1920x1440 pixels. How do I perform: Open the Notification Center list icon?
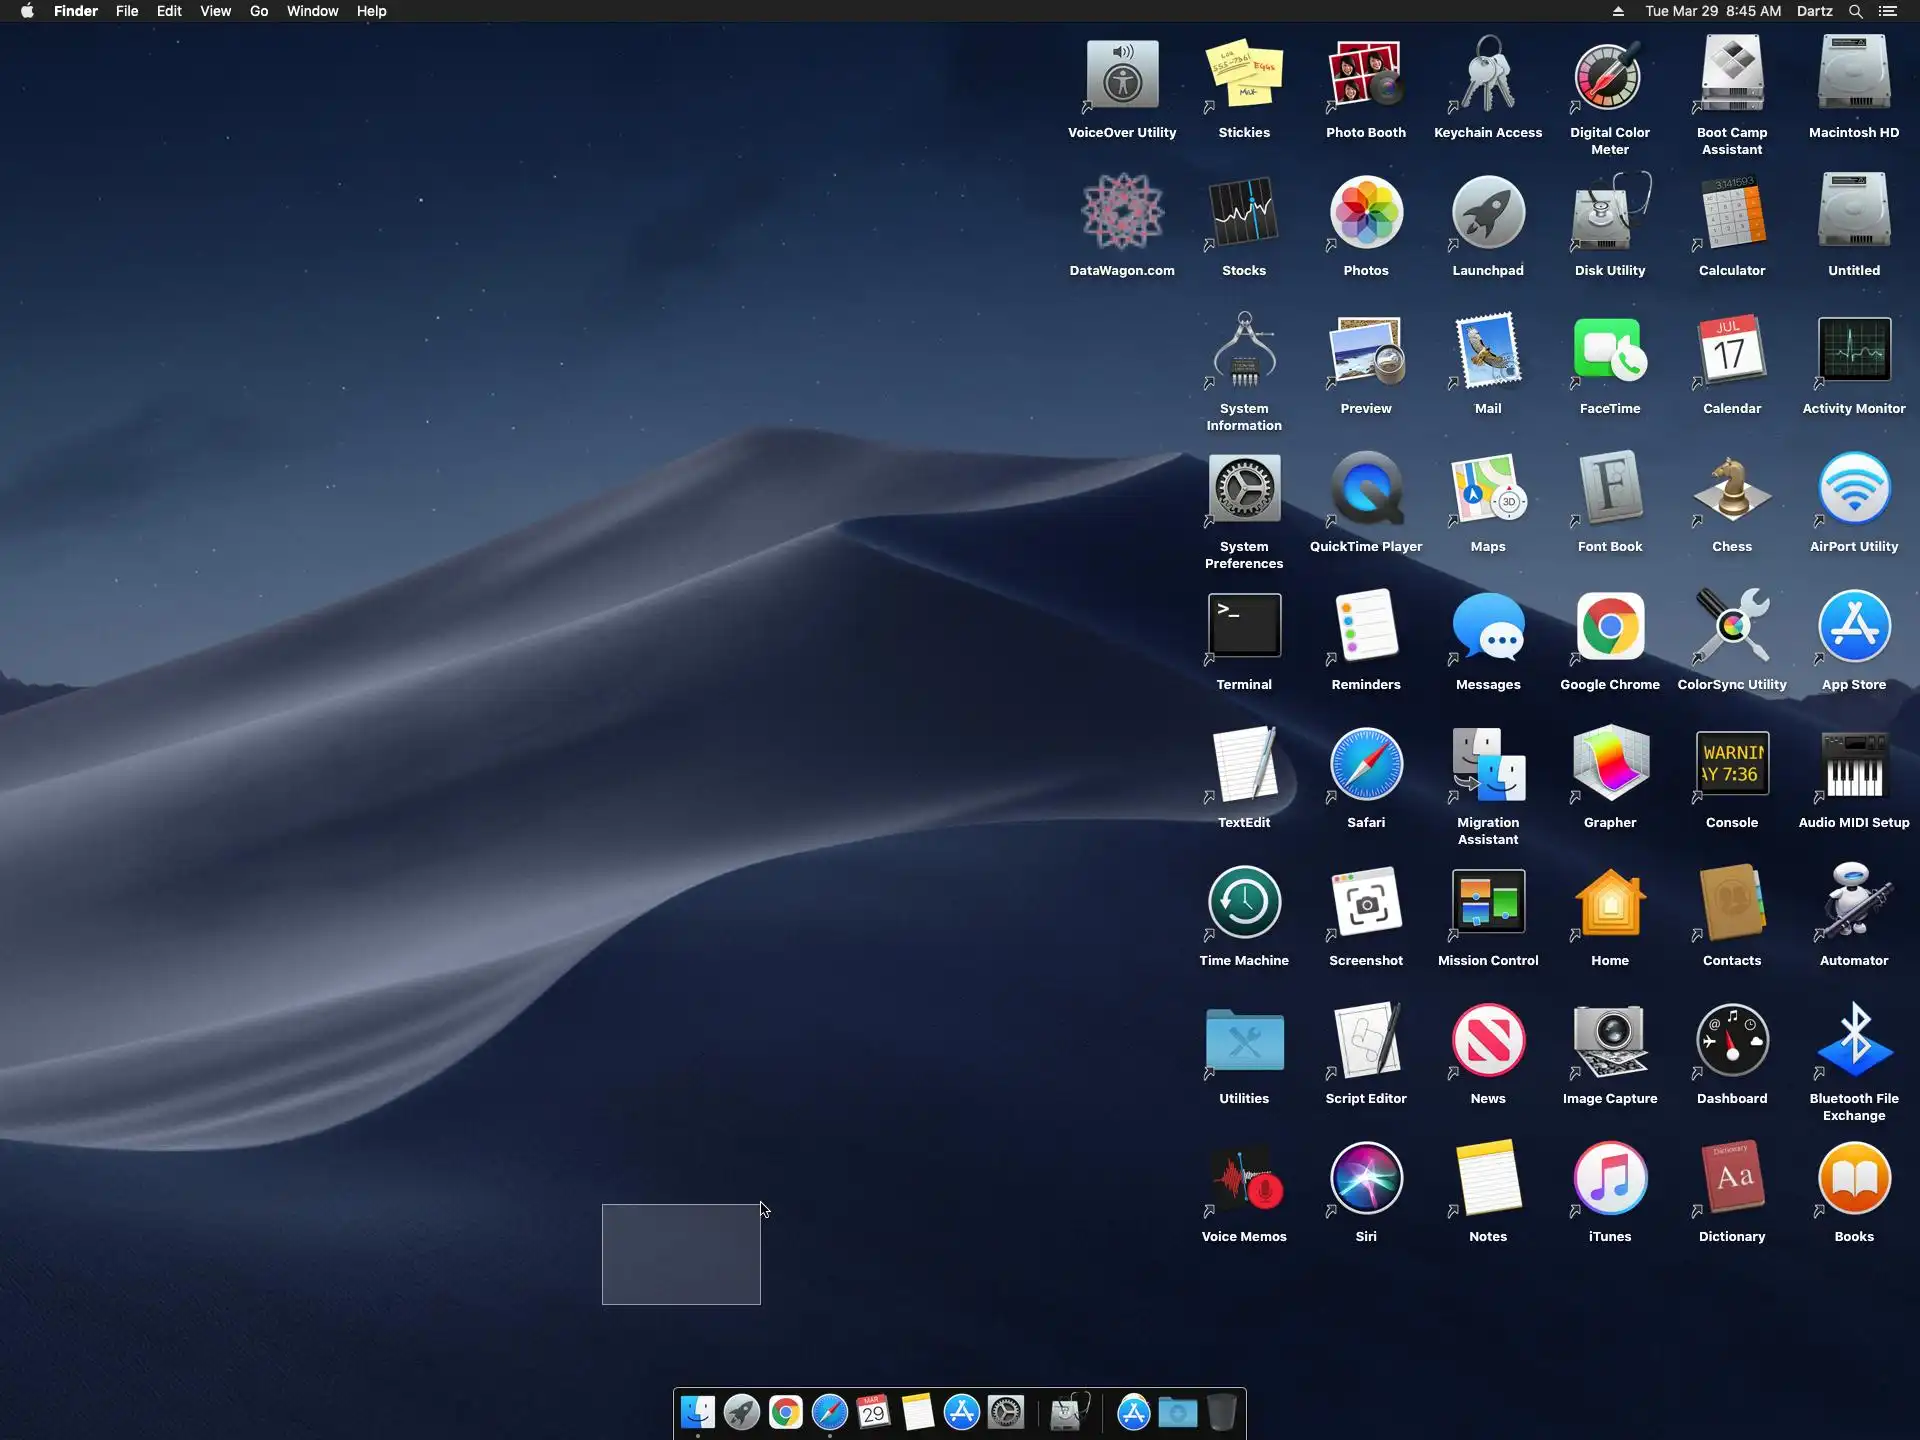1887,11
